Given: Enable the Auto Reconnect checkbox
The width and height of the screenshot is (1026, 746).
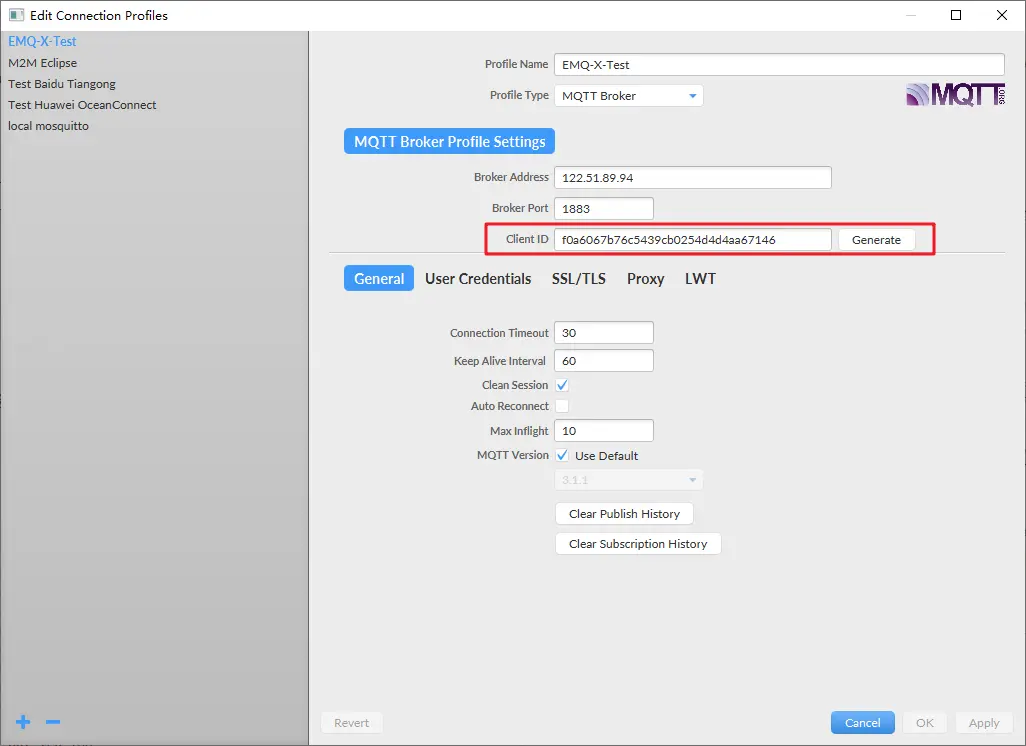Looking at the screenshot, I should tap(562, 406).
